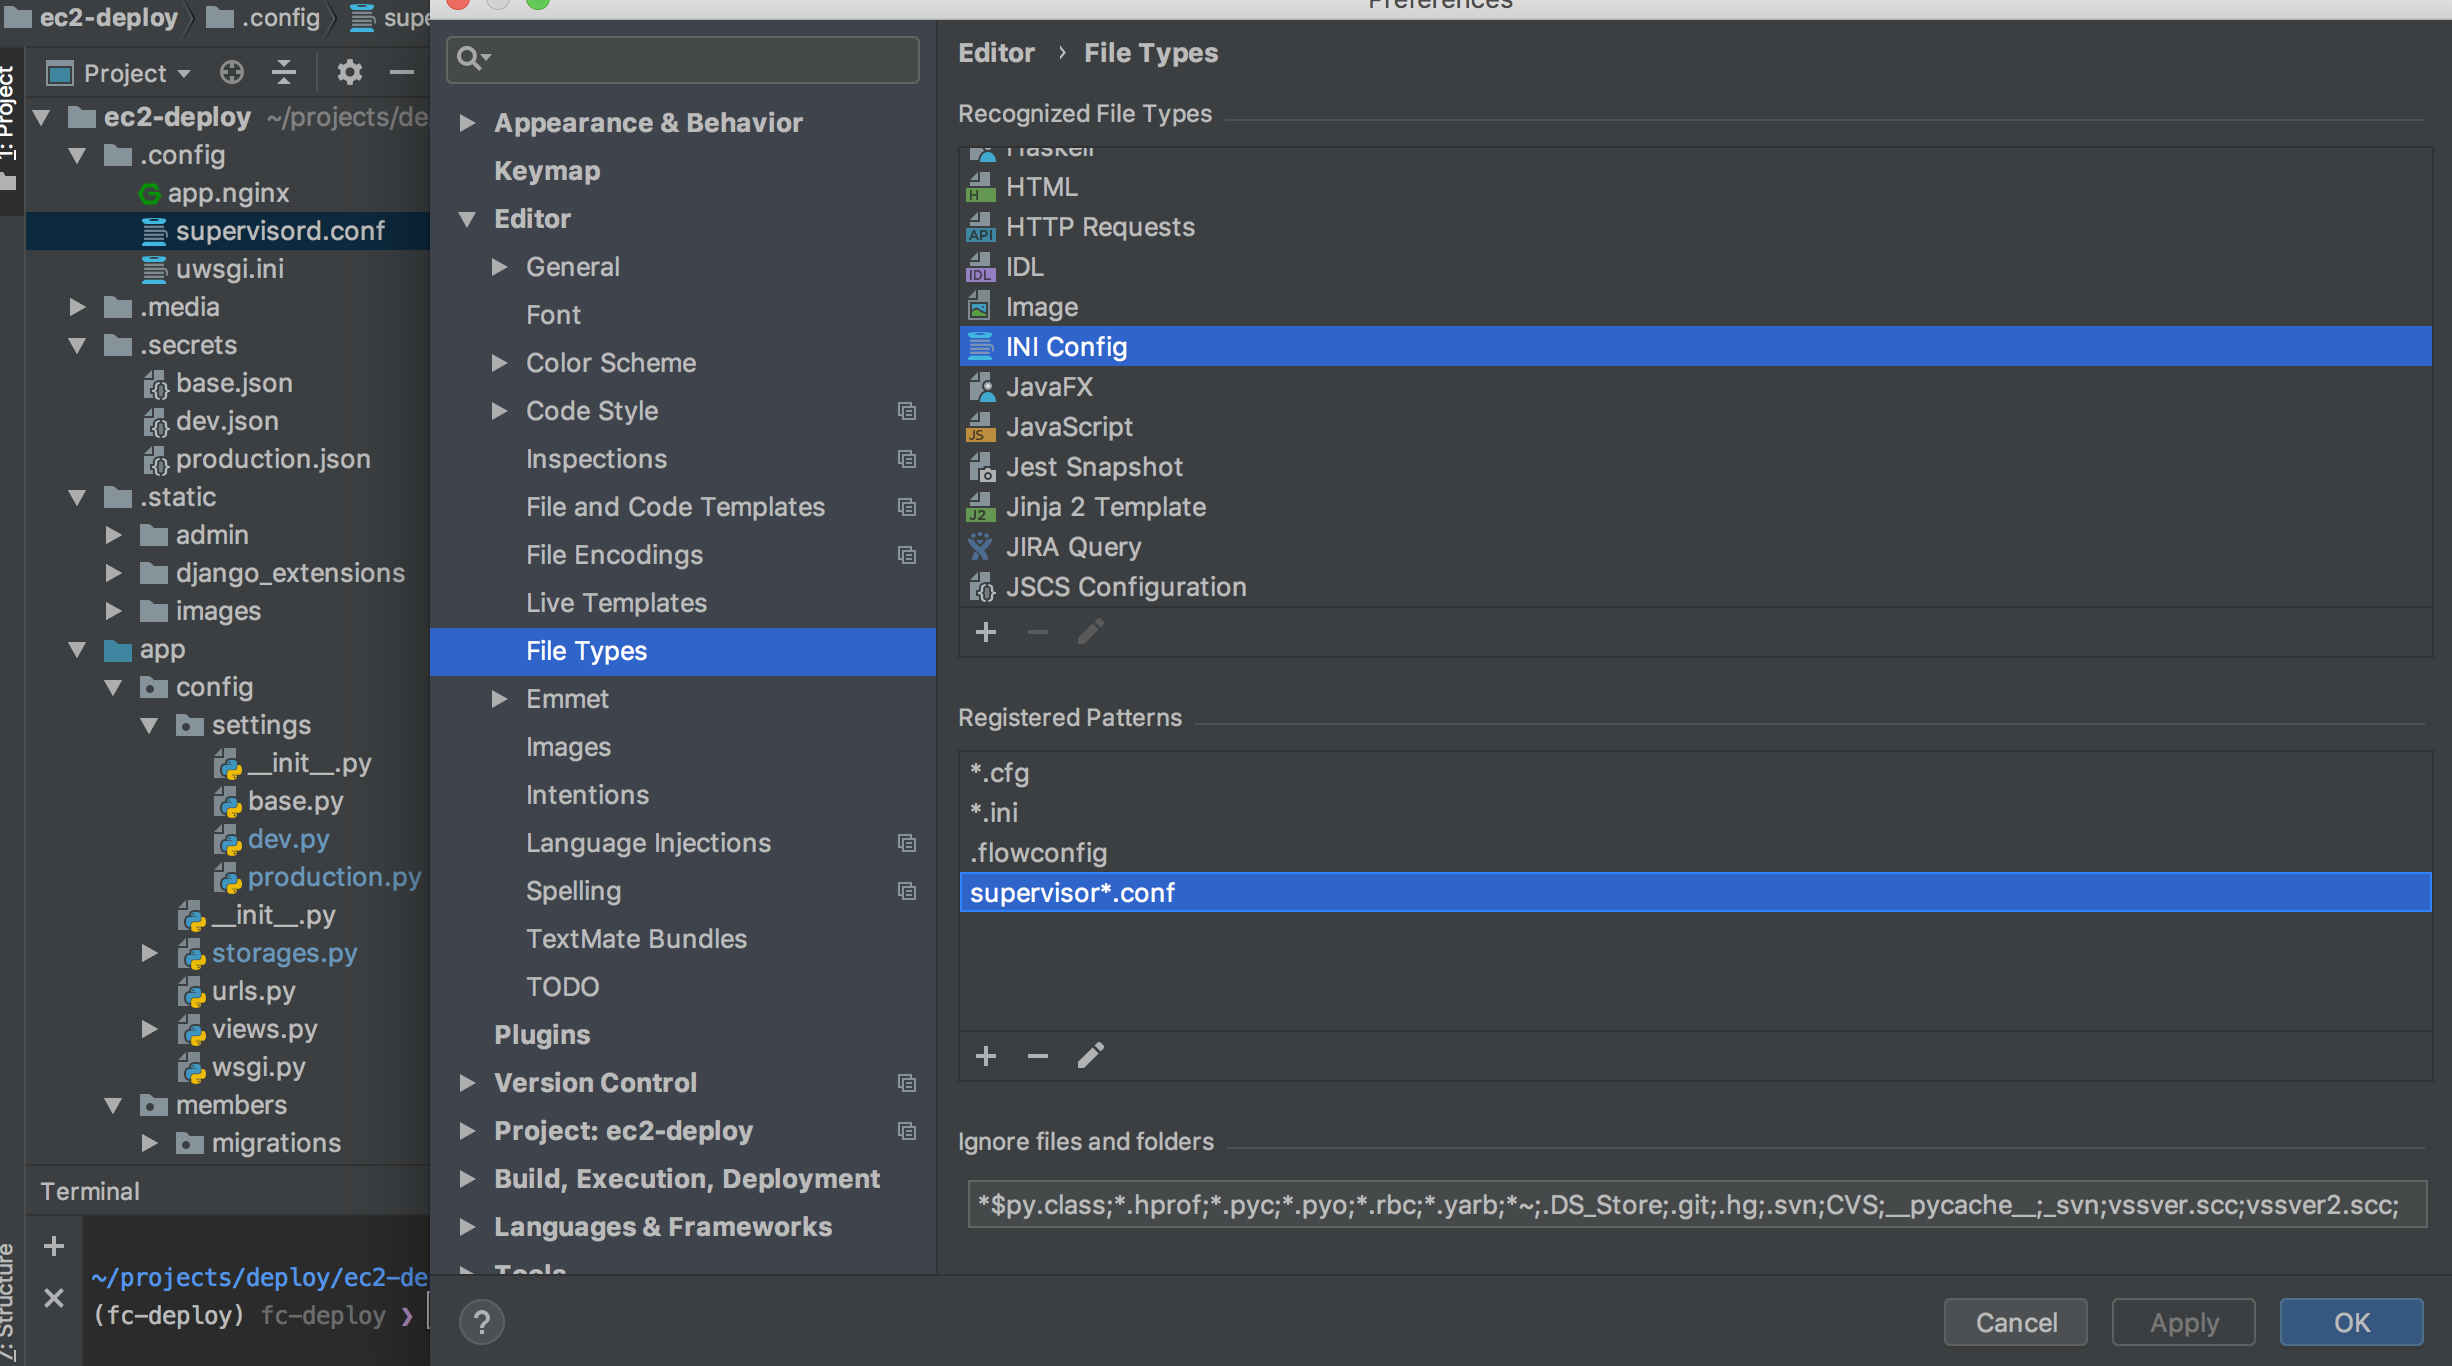The width and height of the screenshot is (2452, 1366).
Task: Open Keymap settings
Action: click(x=547, y=171)
